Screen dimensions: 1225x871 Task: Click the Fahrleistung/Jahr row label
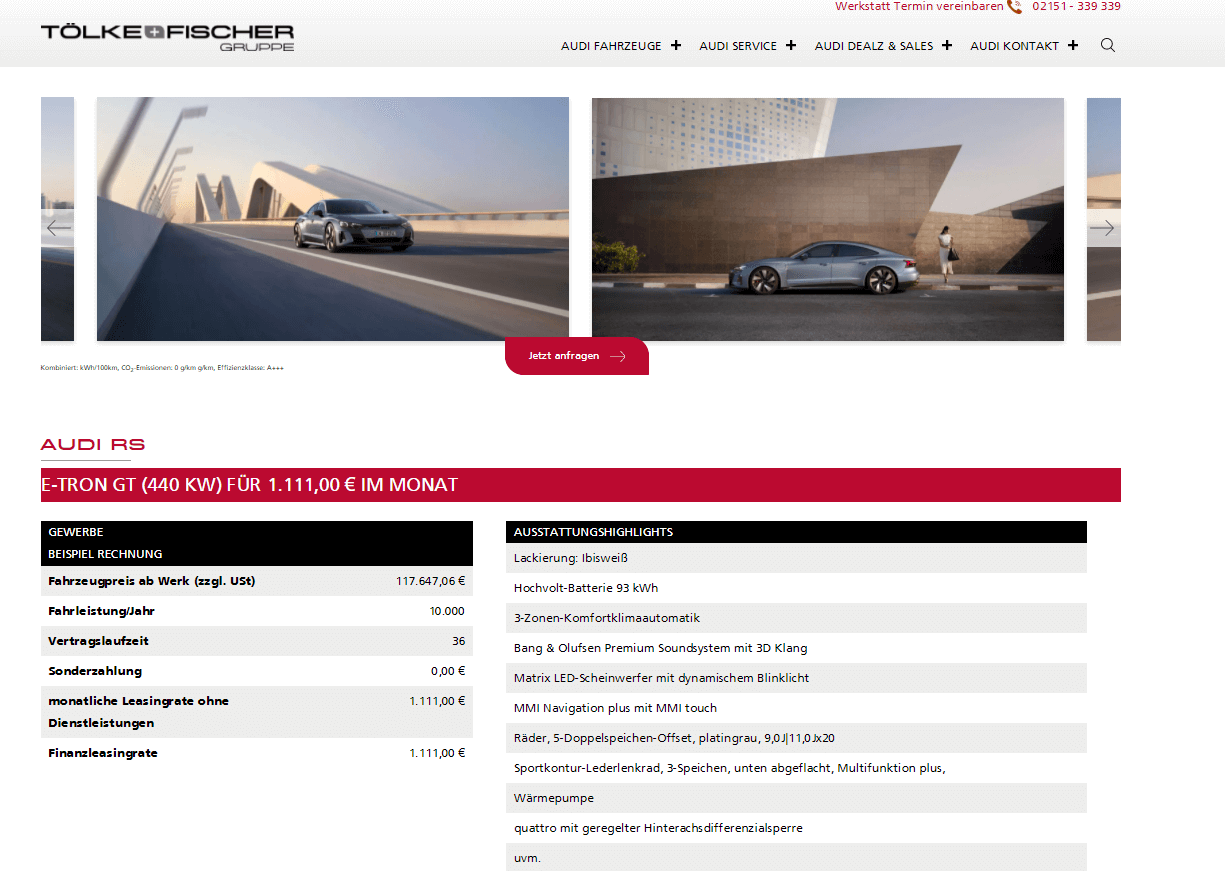coord(101,611)
